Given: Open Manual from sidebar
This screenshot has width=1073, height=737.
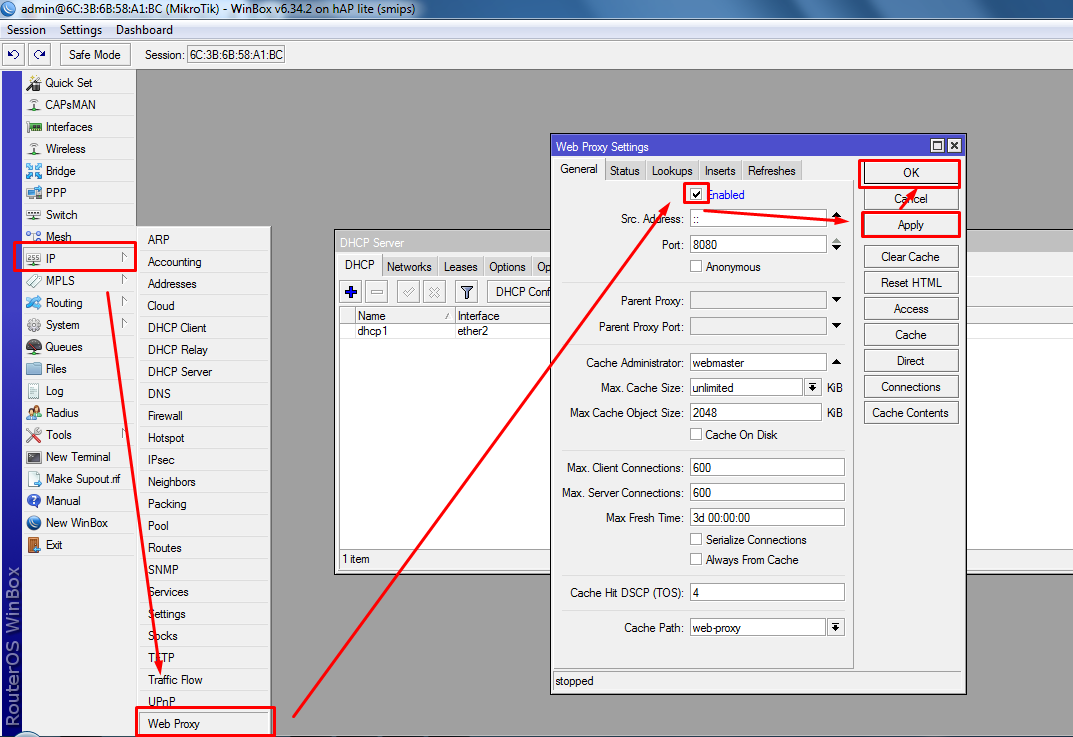Looking at the screenshot, I should (x=63, y=500).
